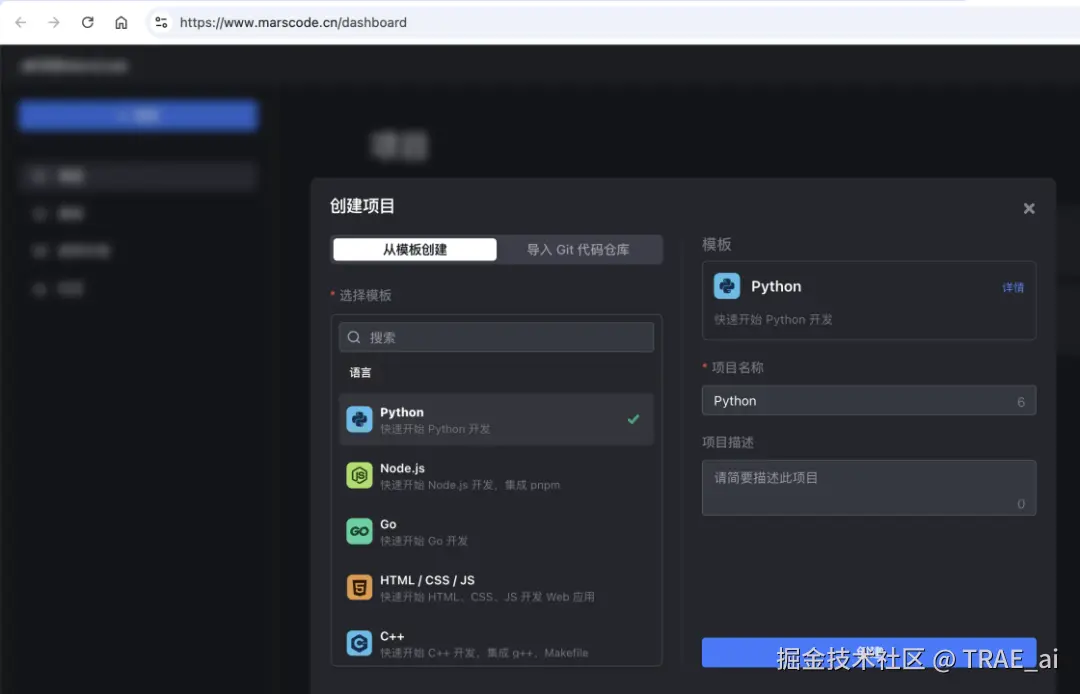Switch to the 从模板创建 tab
Screen dimensions: 1080x694
coord(414,249)
